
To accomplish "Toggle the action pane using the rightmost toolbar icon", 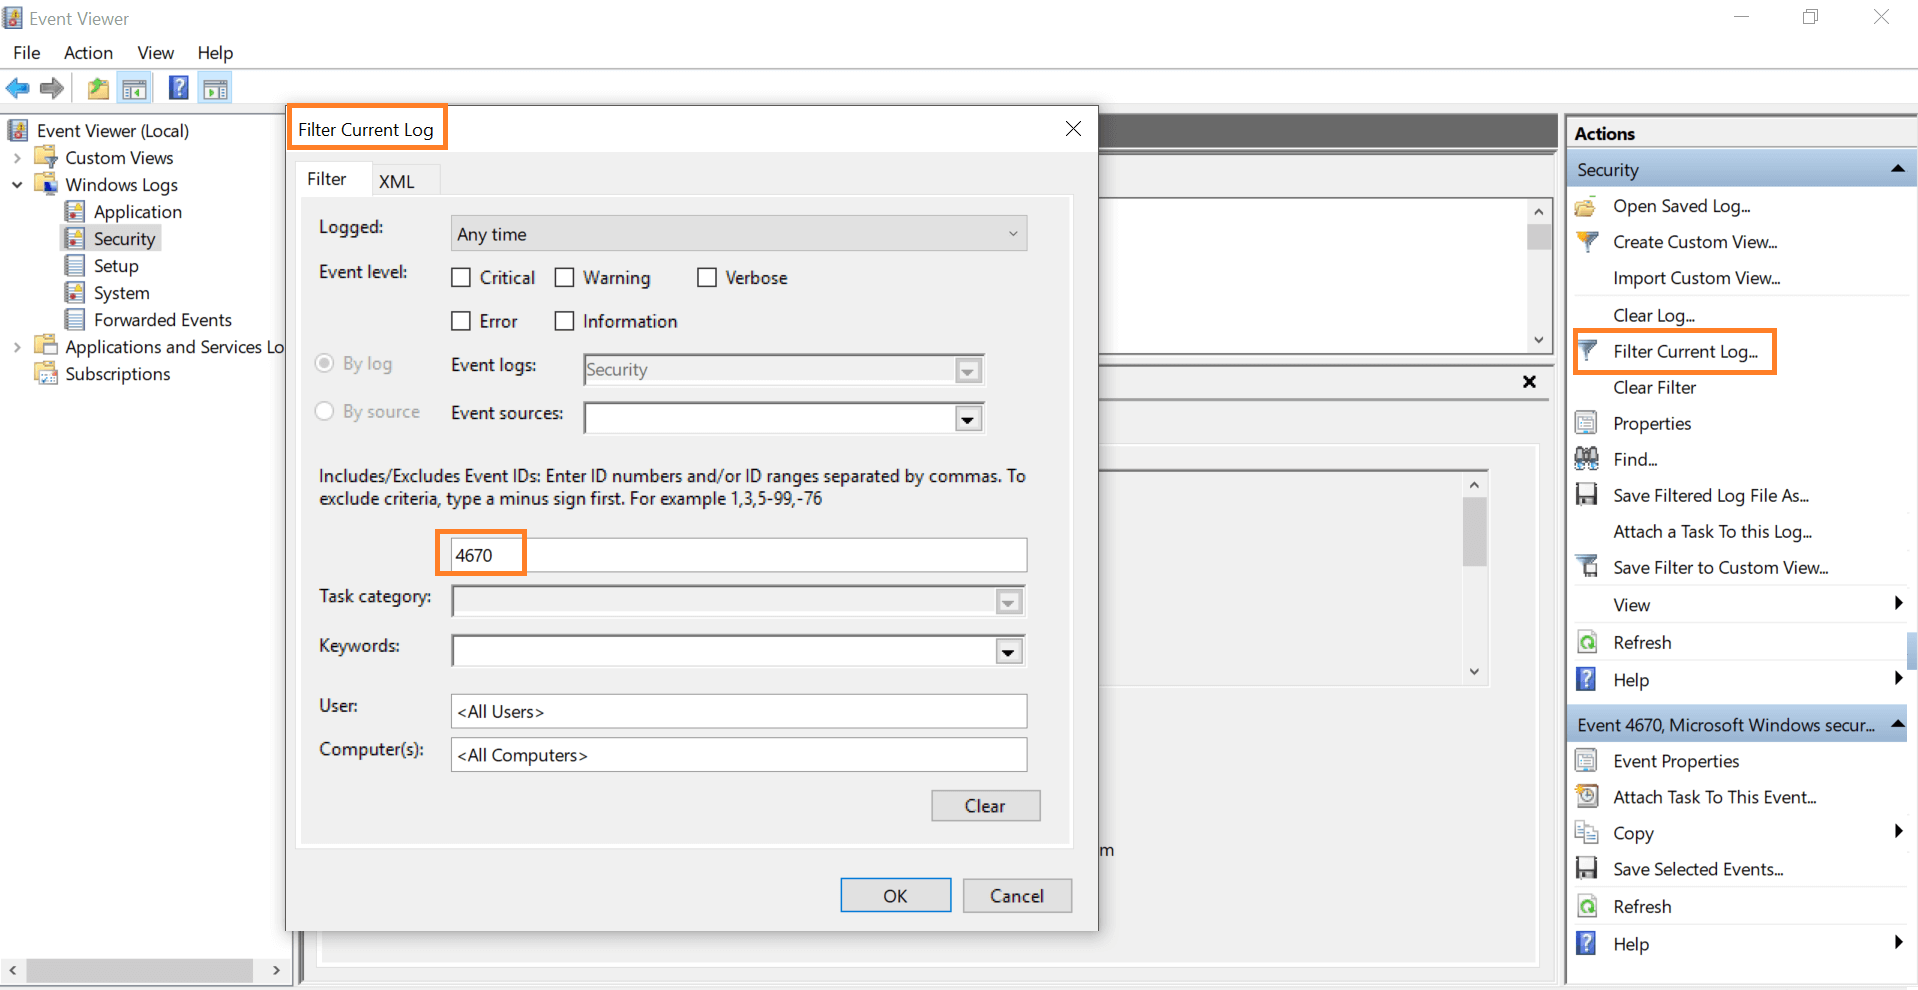I will pos(215,88).
